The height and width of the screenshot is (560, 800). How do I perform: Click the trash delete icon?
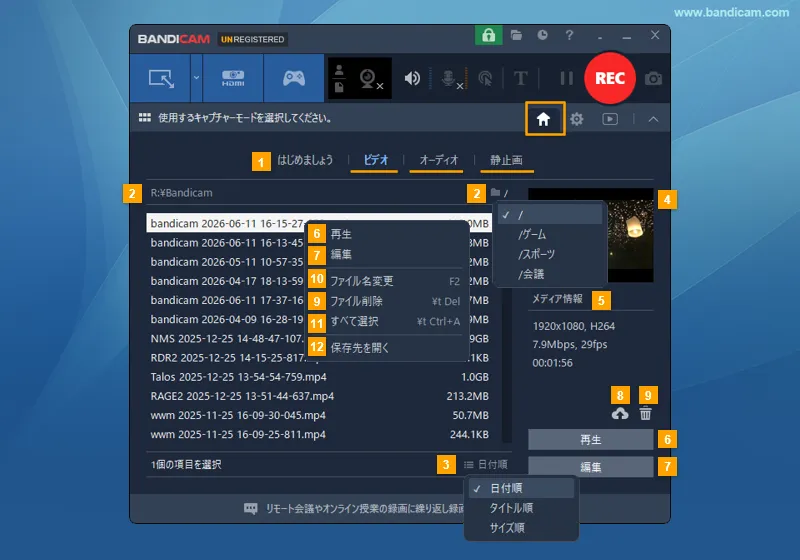pos(645,413)
